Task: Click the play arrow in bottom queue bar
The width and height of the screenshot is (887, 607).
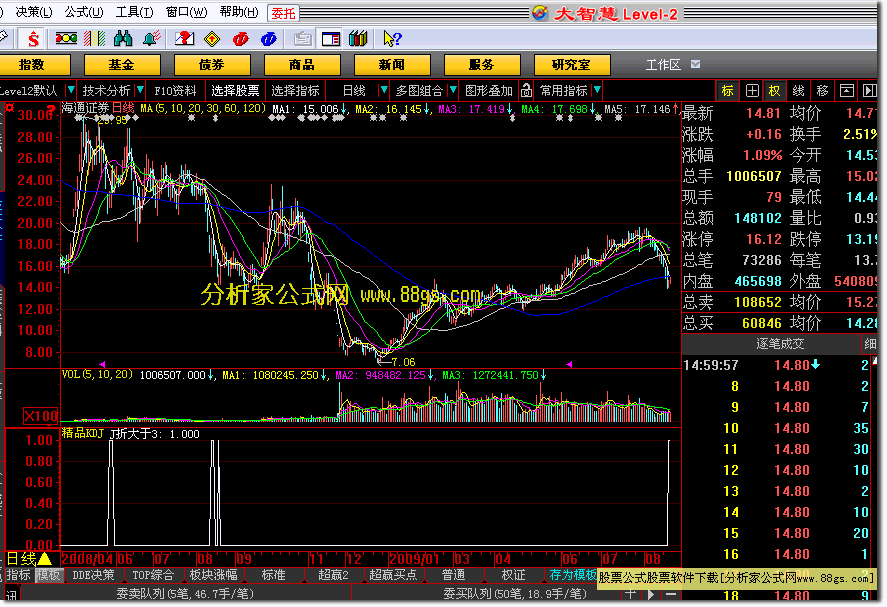Action: pos(651,594)
